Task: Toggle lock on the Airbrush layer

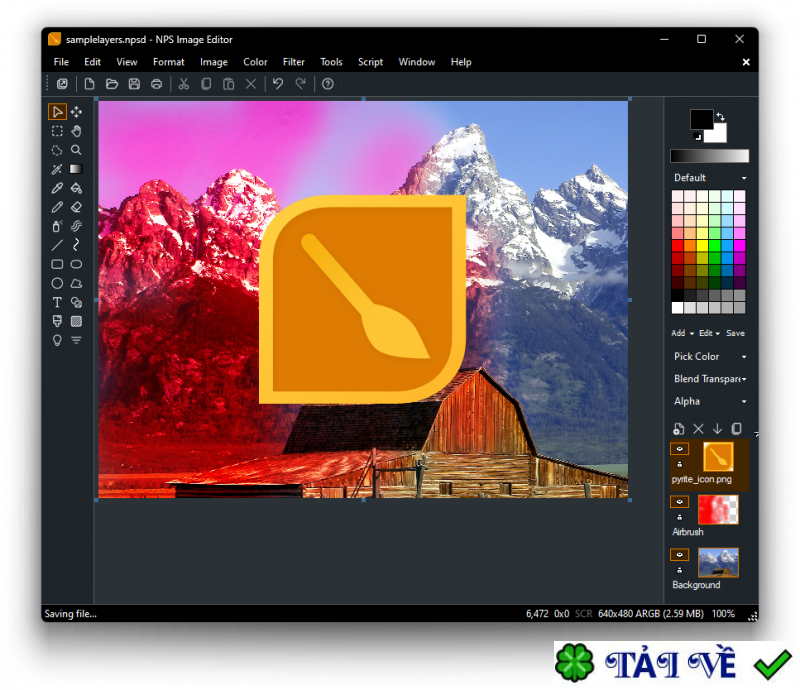Action: click(680, 517)
